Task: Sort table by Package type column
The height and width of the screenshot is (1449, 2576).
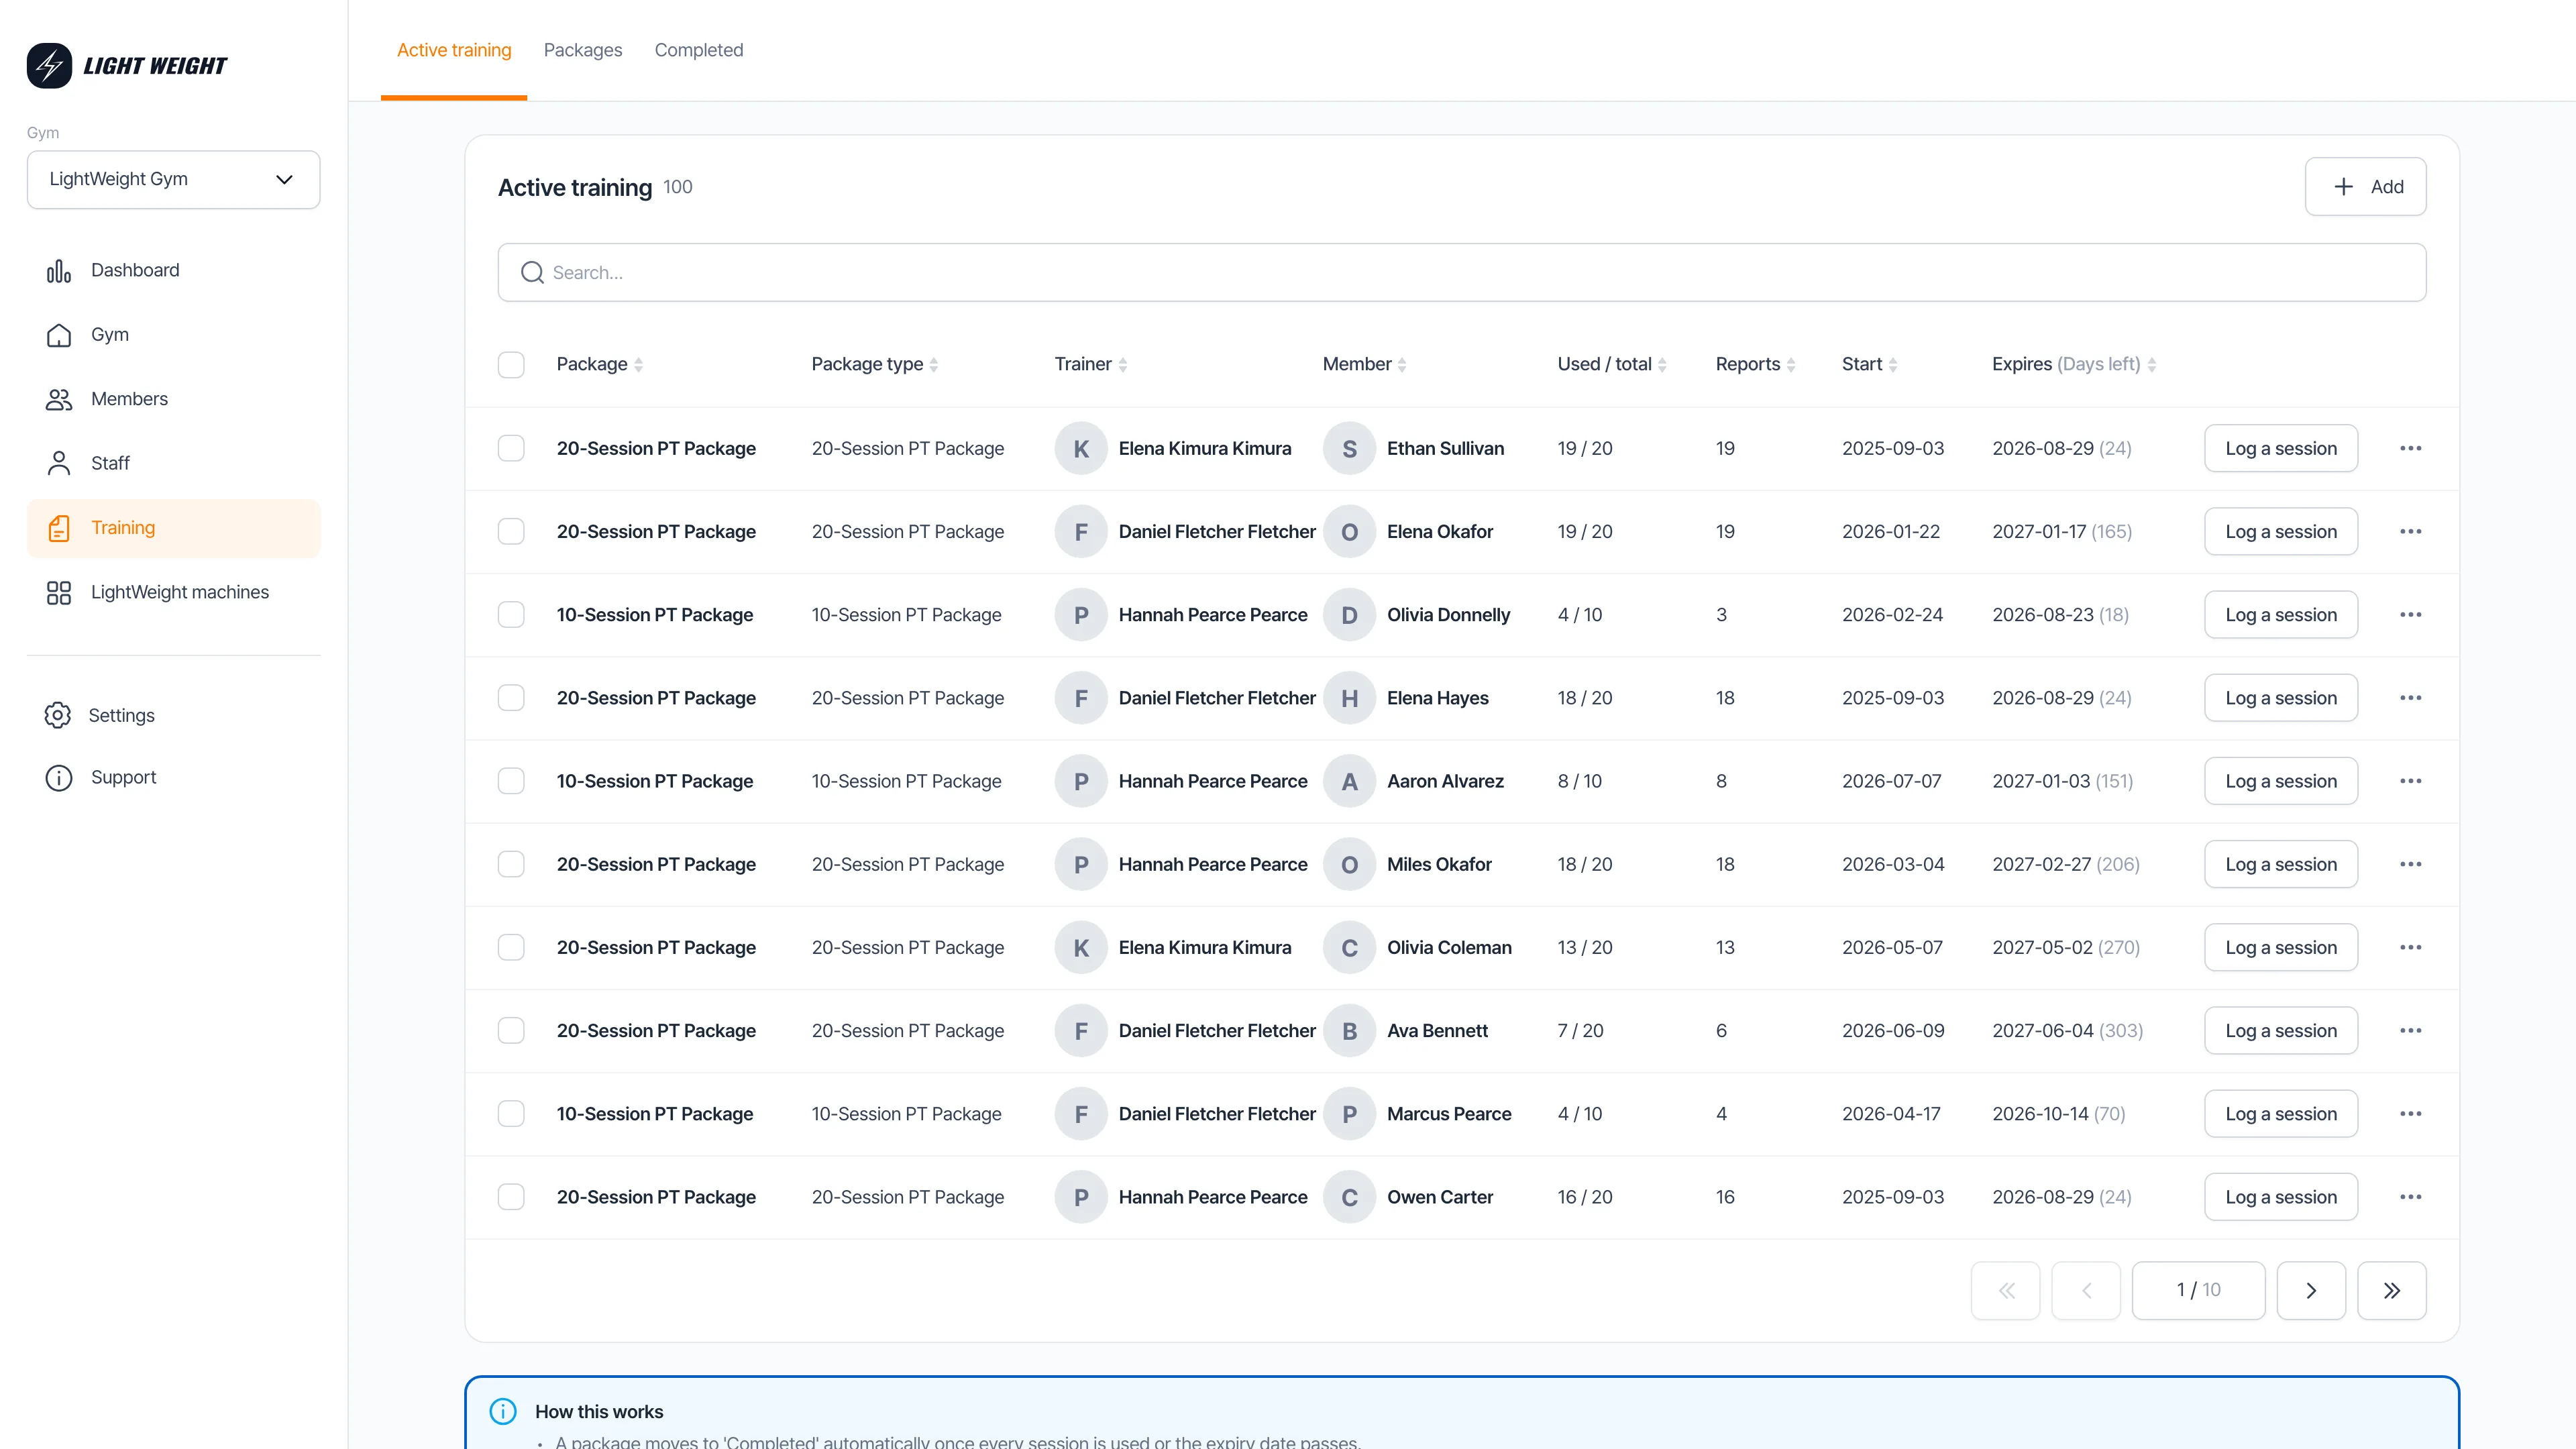Action: point(875,365)
